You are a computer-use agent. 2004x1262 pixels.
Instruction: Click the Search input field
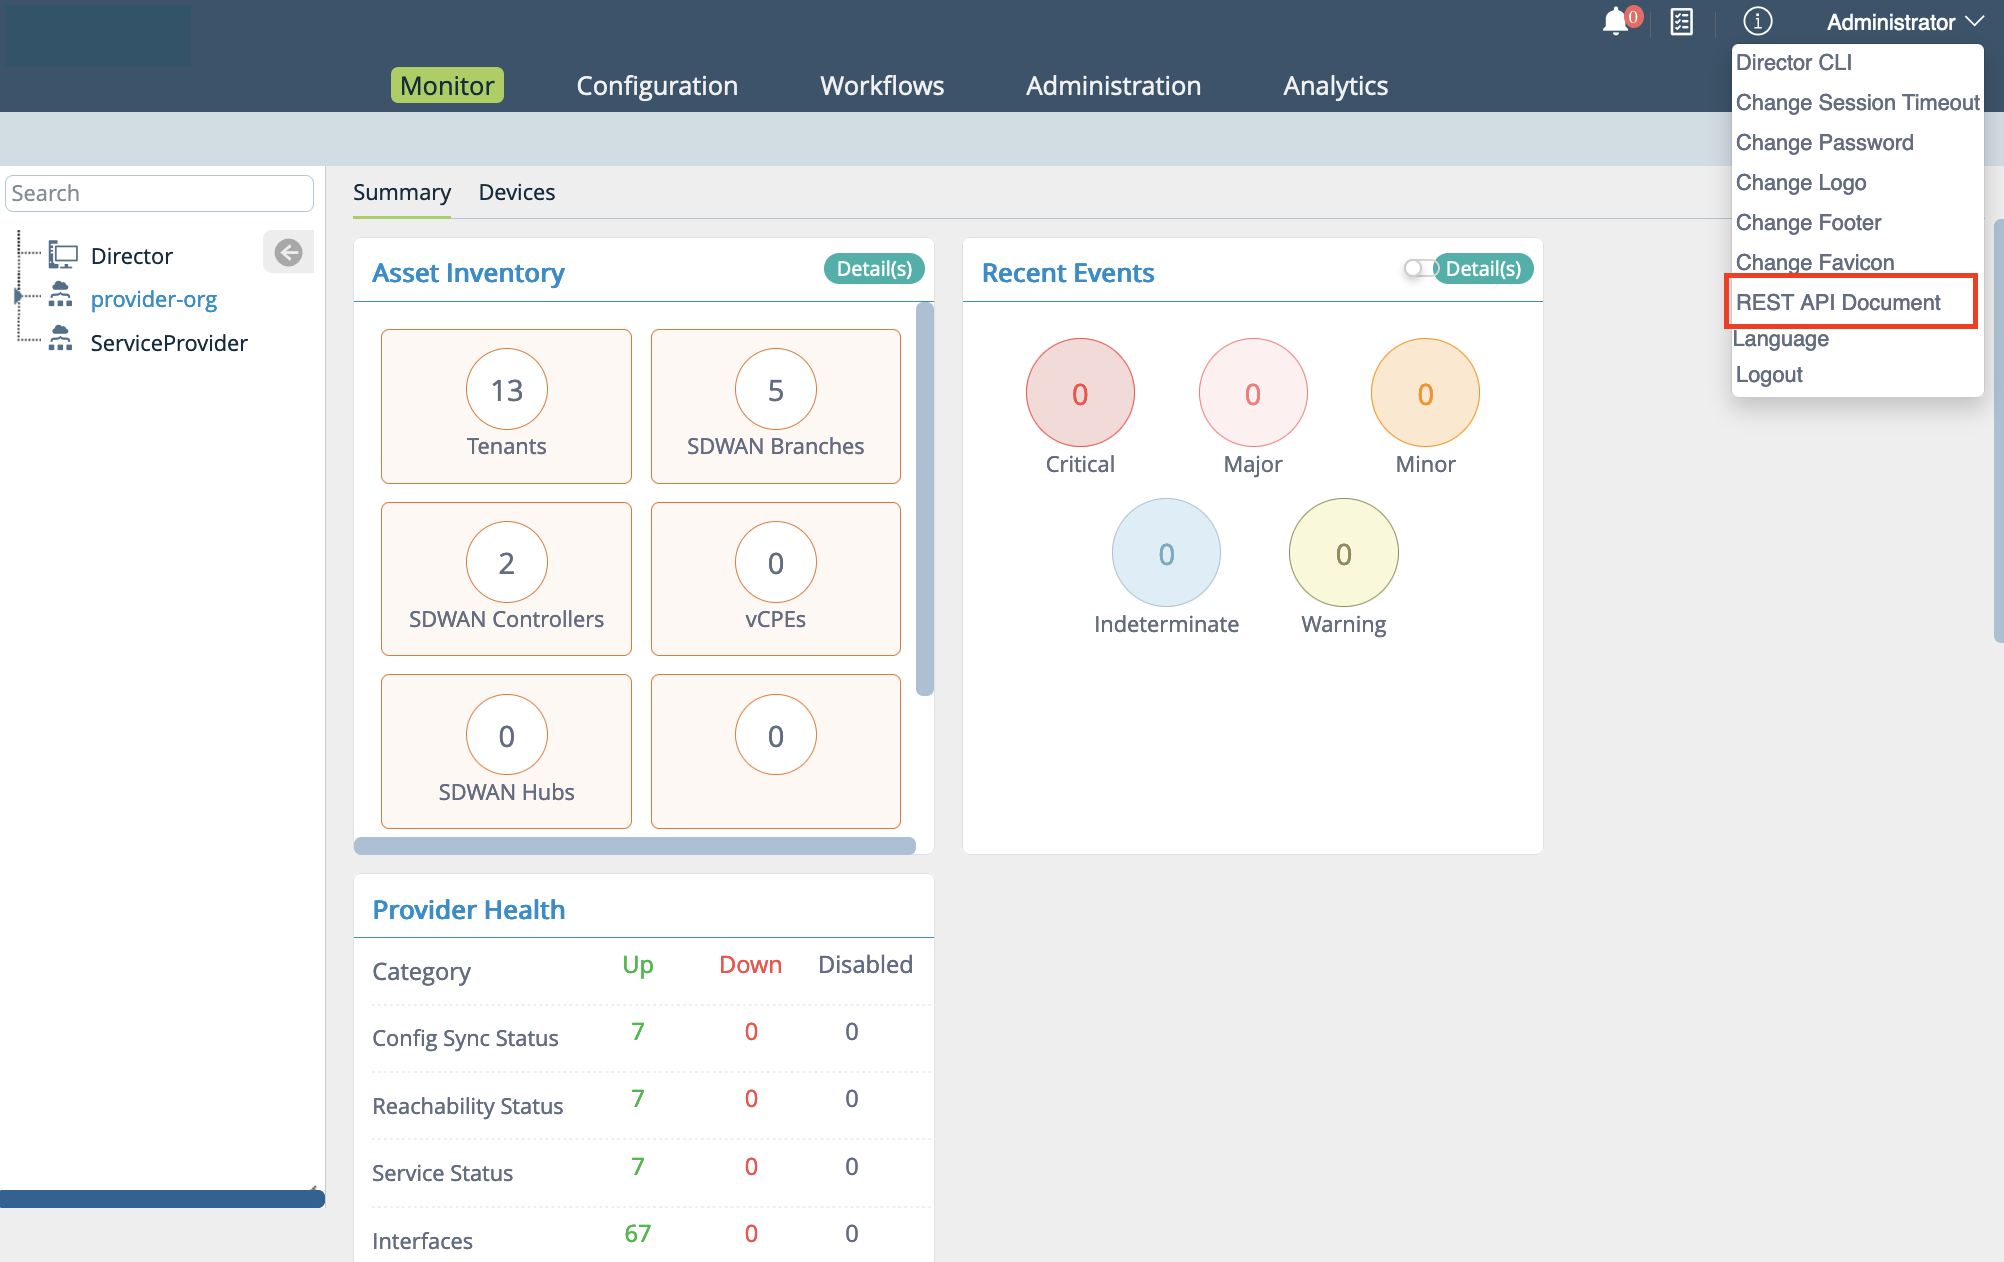pyautogui.click(x=160, y=193)
